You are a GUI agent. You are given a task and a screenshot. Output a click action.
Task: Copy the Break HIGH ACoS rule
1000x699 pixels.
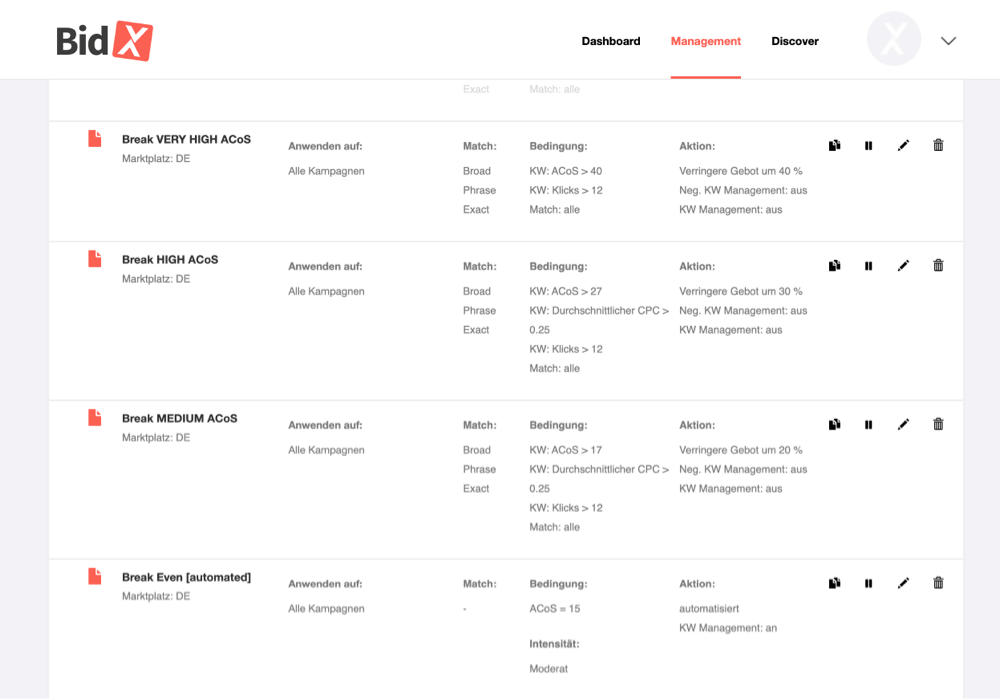click(x=834, y=265)
